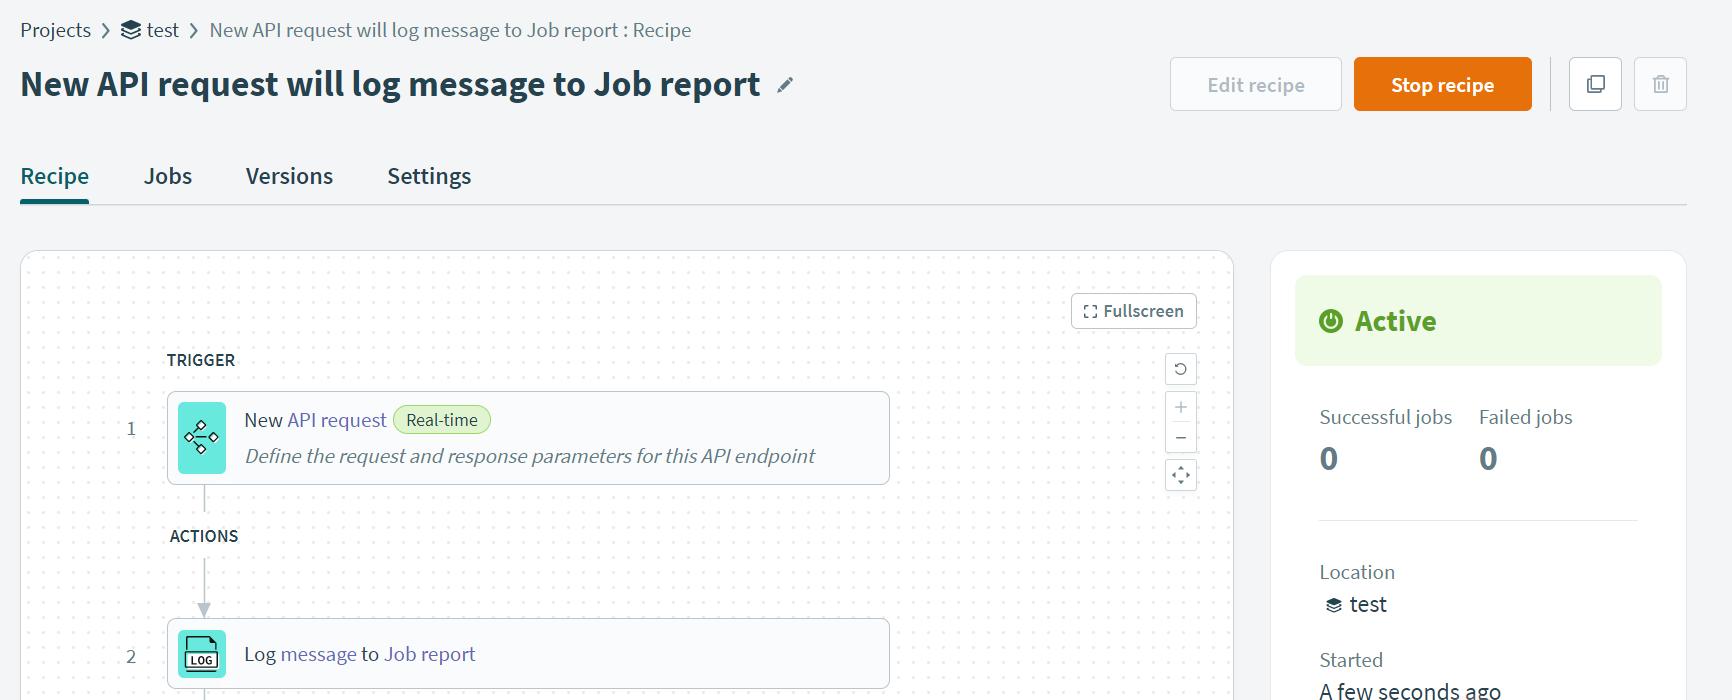Screen dimensions: 1732x700
Task: Click the pencil icon to rename recipe
Action: pyautogui.click(x=785, y=86)
